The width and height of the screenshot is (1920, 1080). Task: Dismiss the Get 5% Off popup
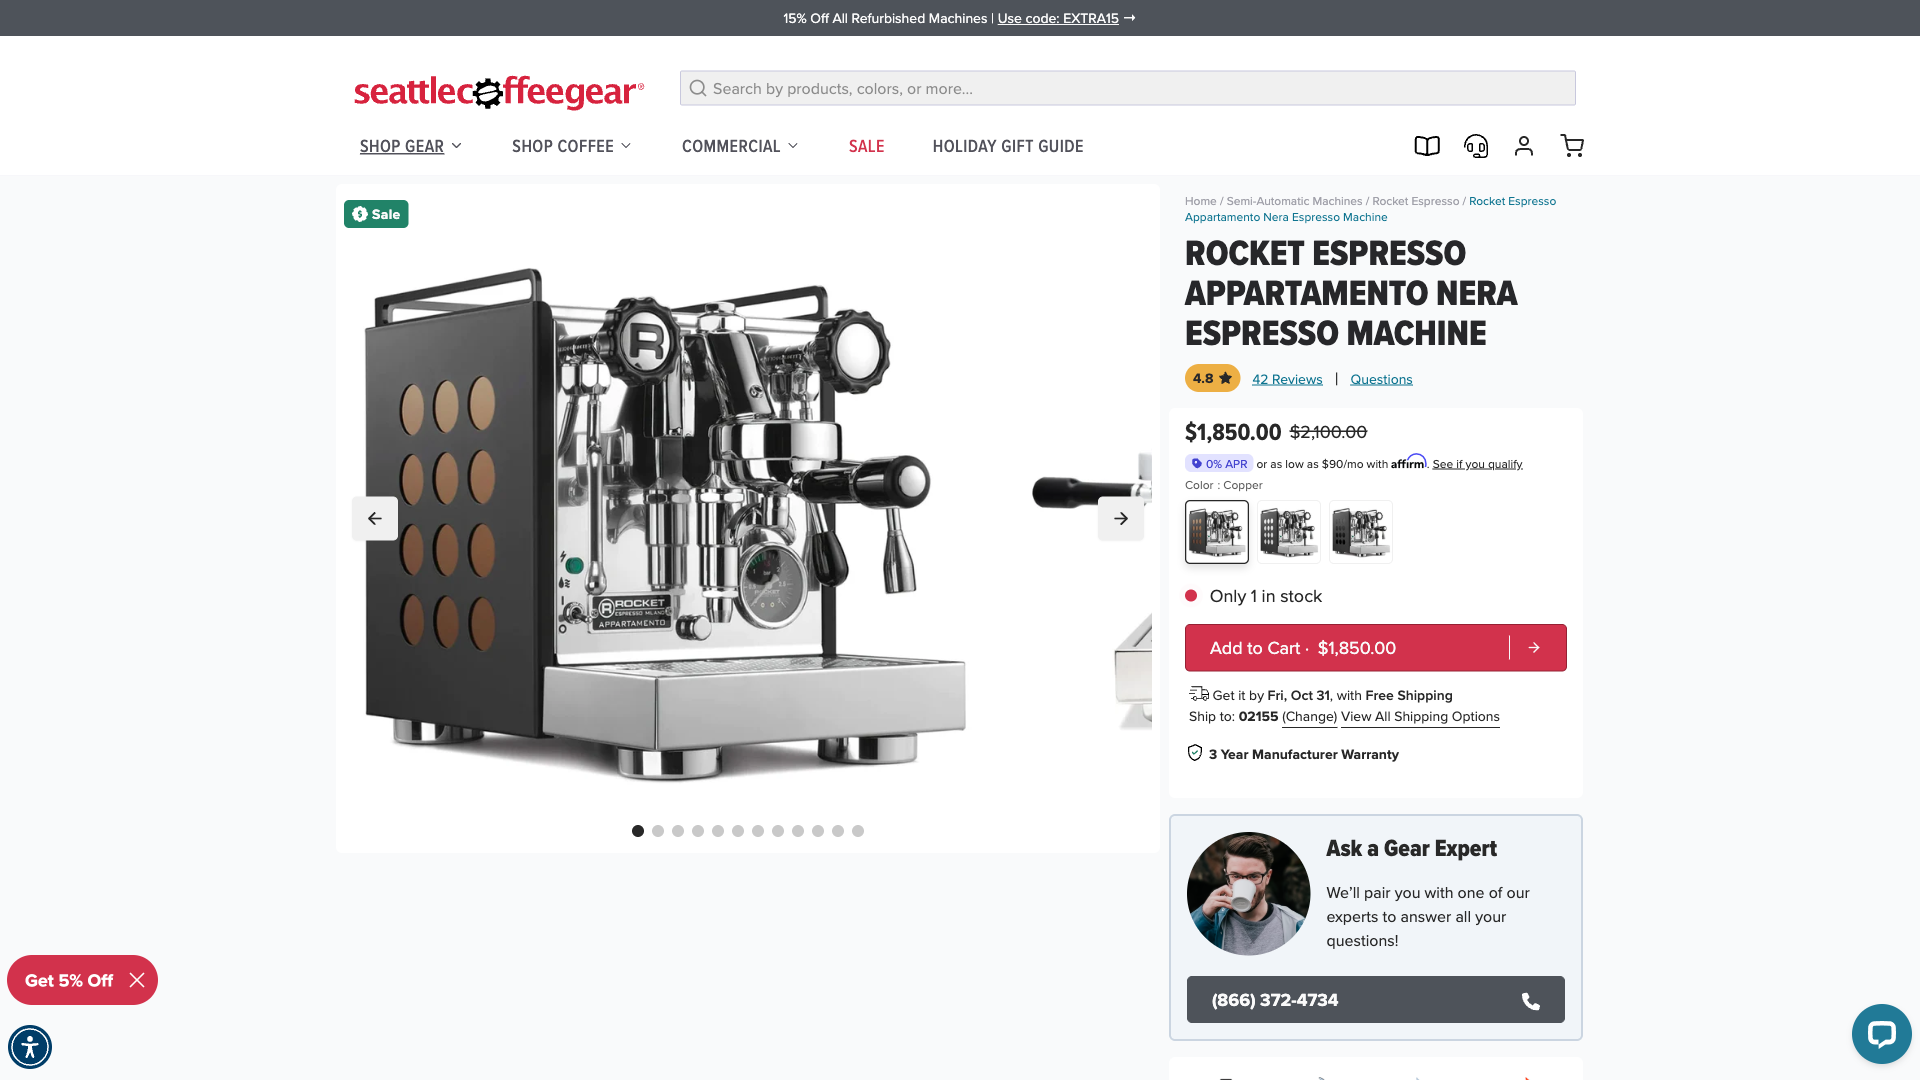click(137, 980)
